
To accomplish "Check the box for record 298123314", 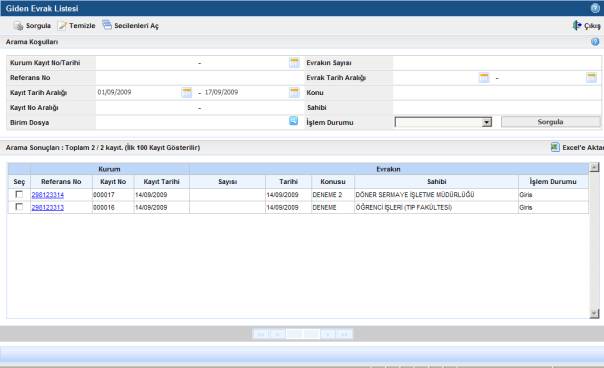I will pyautogui.click(x=19, y=194).
